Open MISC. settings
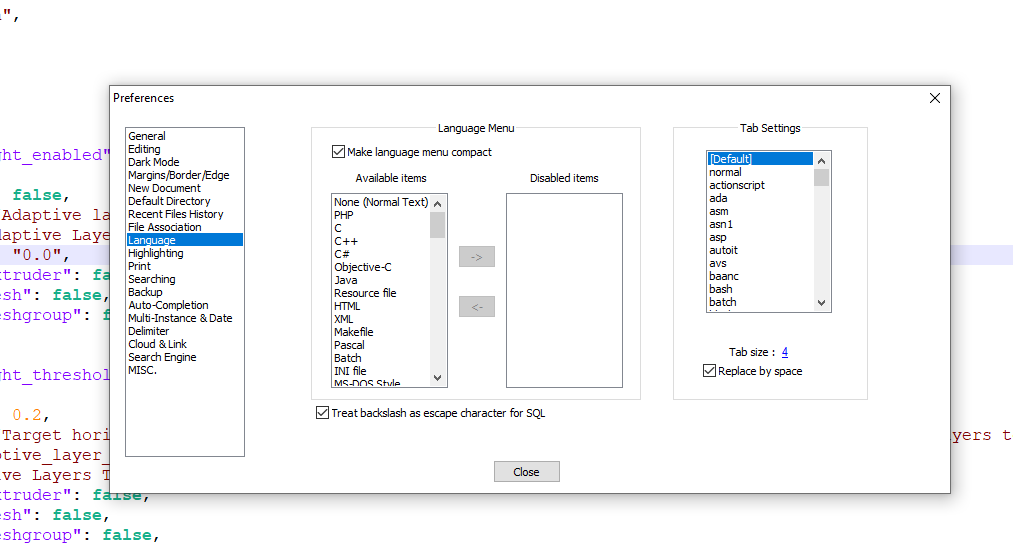This screenshot has height=547, width=1013. tap(143, 370)
